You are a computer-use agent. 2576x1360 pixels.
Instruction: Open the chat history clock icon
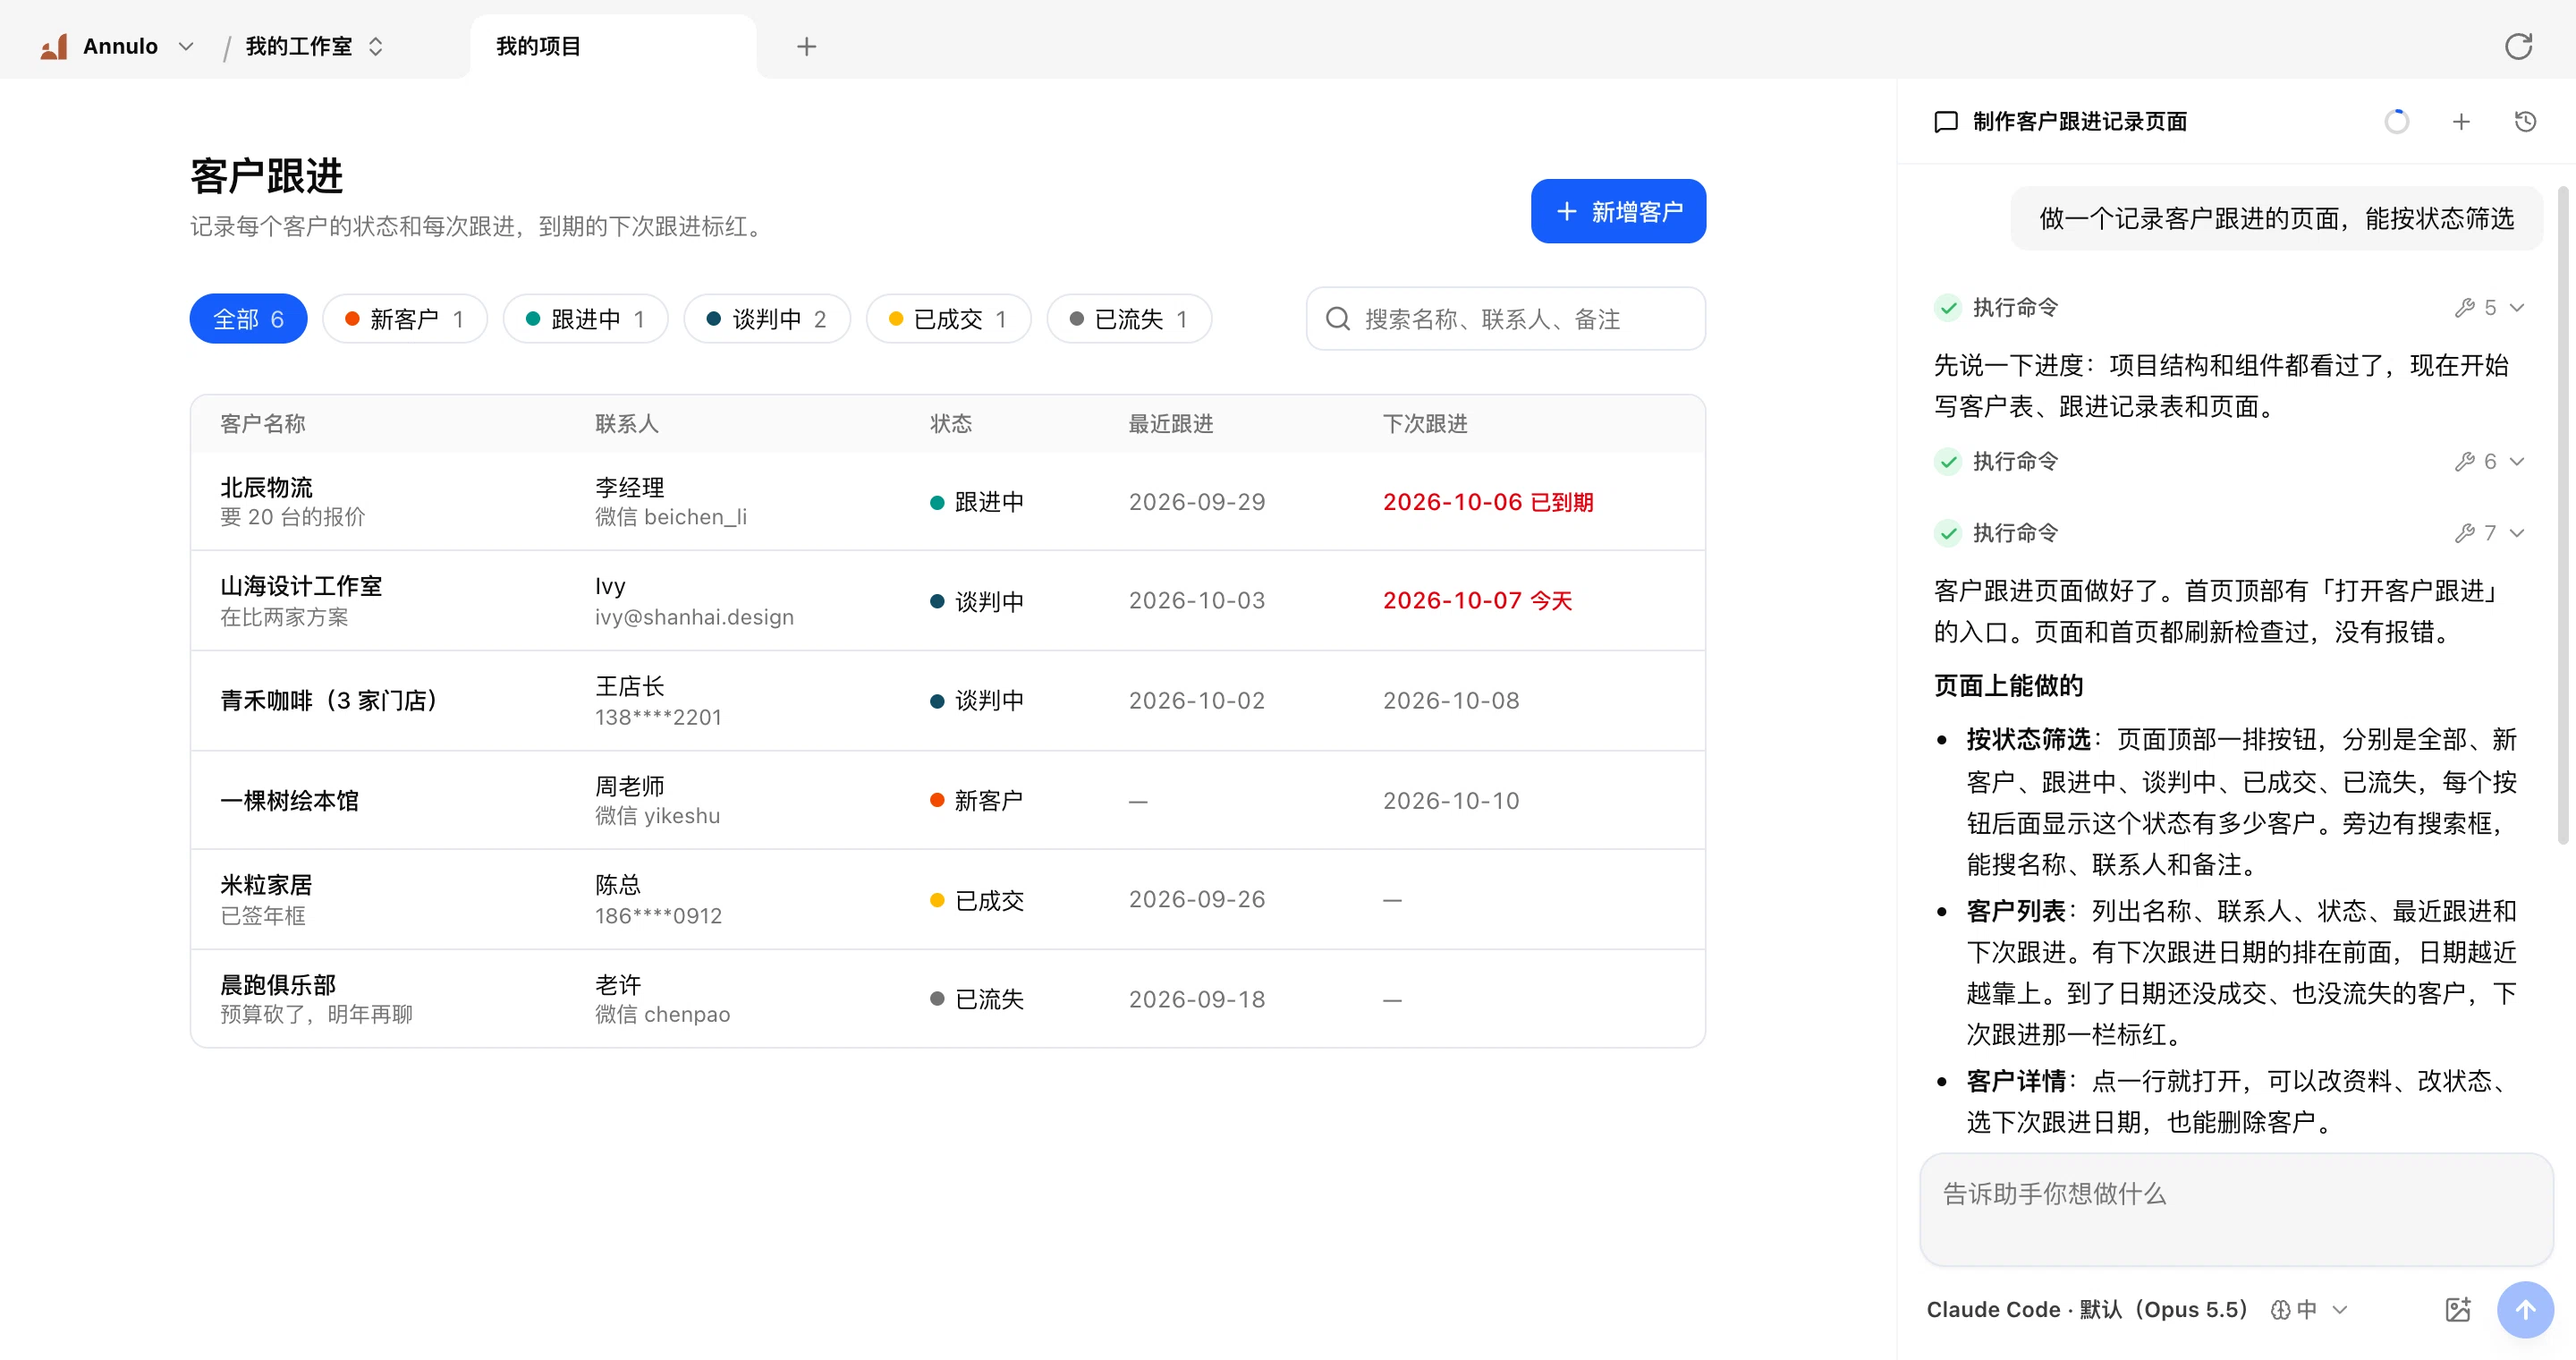[2525, 122]
